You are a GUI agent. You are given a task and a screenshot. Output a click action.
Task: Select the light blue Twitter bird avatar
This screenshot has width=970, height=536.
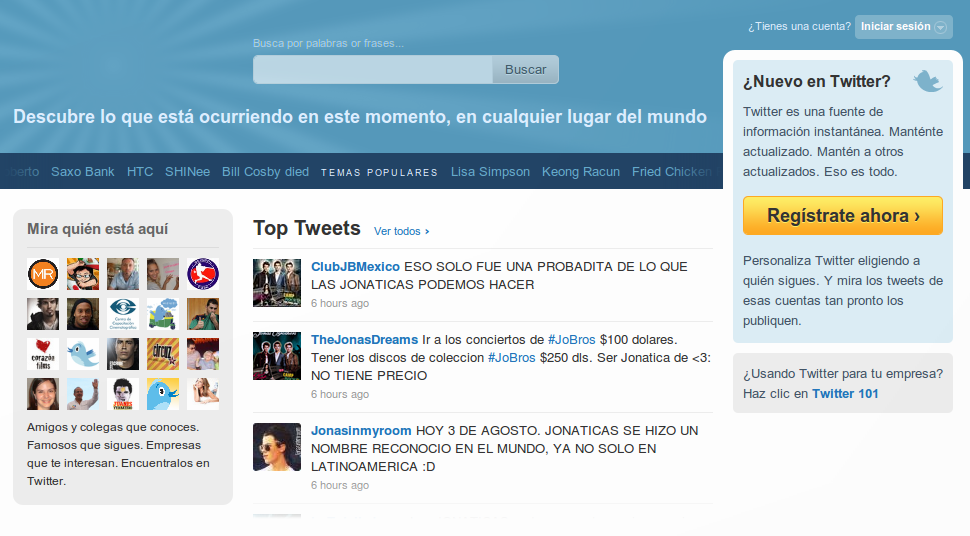coord(83,354)
